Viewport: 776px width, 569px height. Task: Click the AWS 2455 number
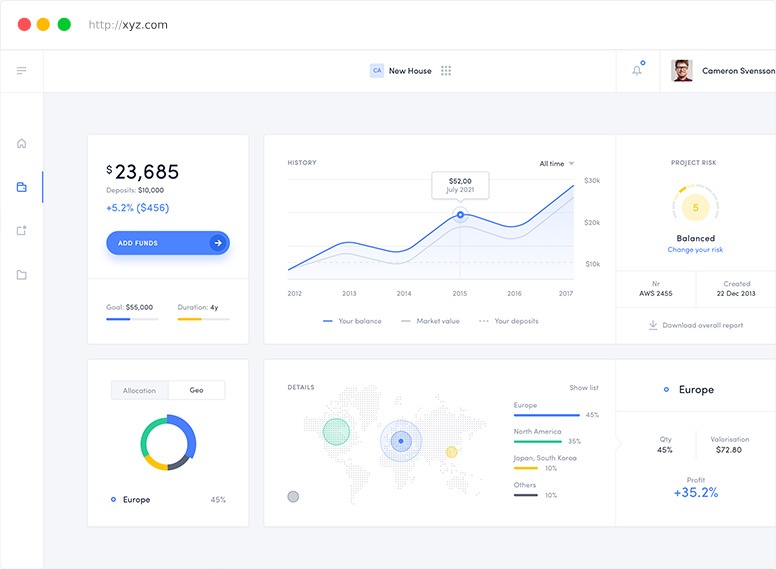point(656,293)
